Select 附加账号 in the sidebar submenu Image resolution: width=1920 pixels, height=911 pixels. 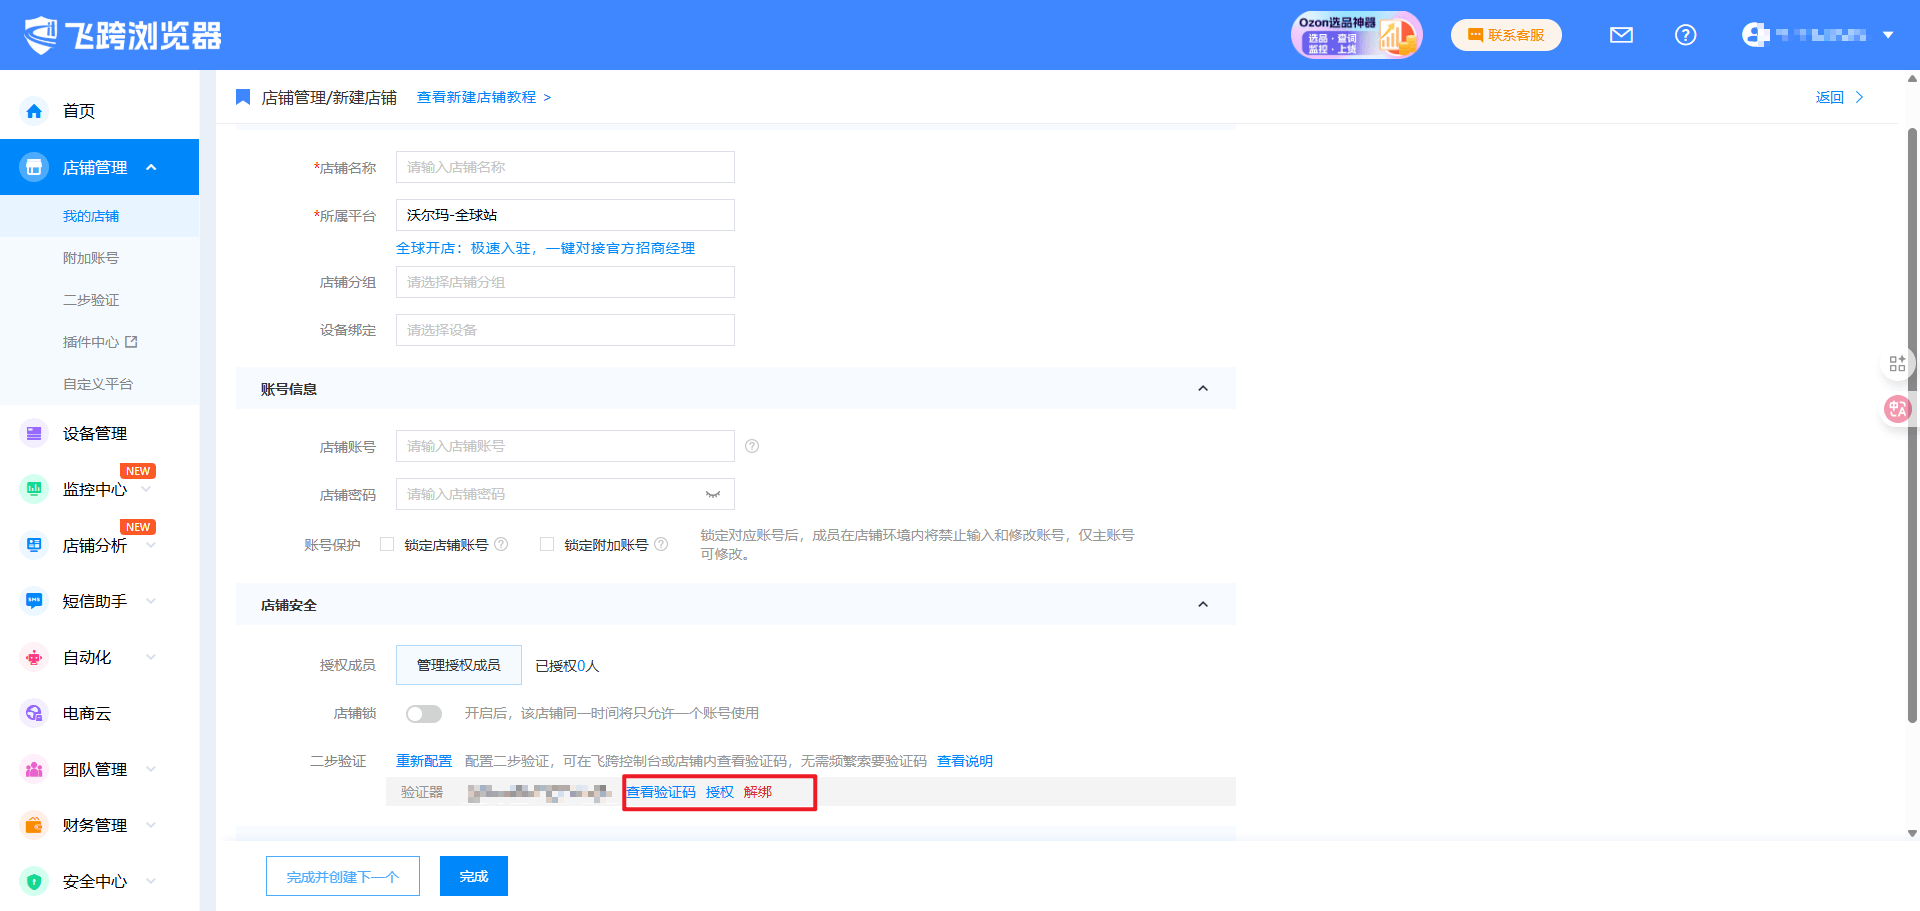[91, 258]
